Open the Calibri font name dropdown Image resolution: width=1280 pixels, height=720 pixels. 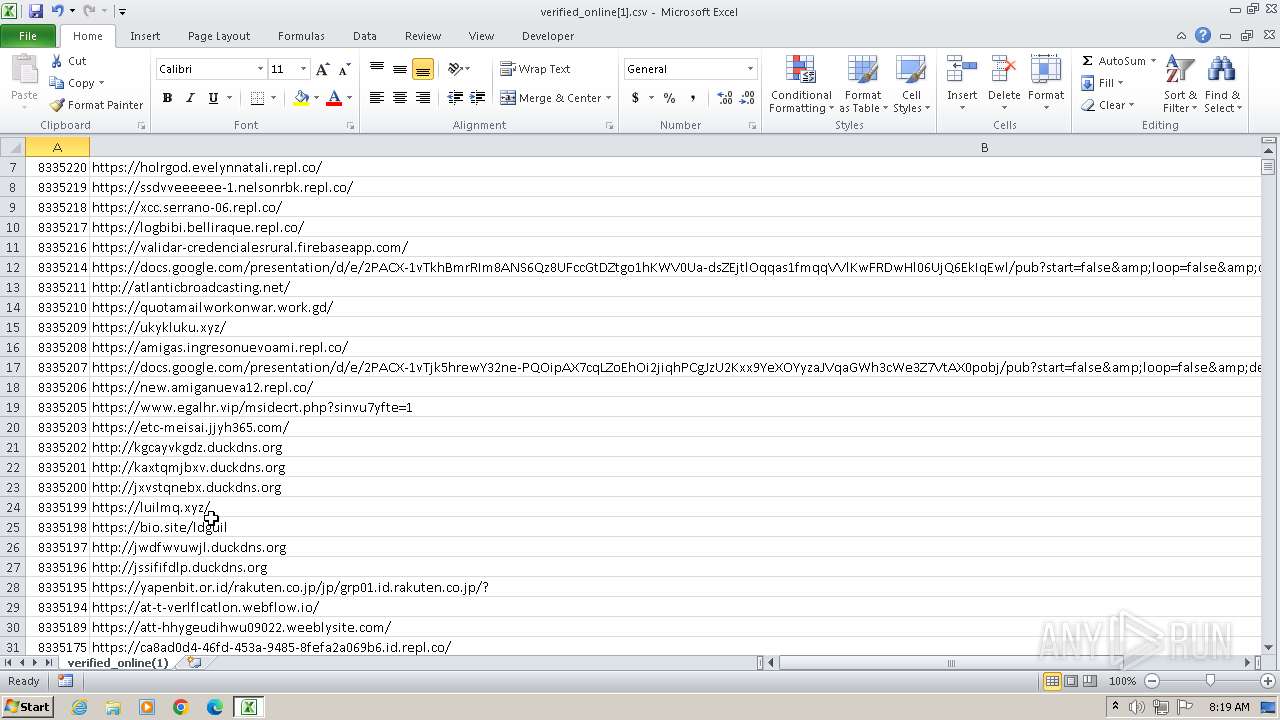click(x=260, y=69)
